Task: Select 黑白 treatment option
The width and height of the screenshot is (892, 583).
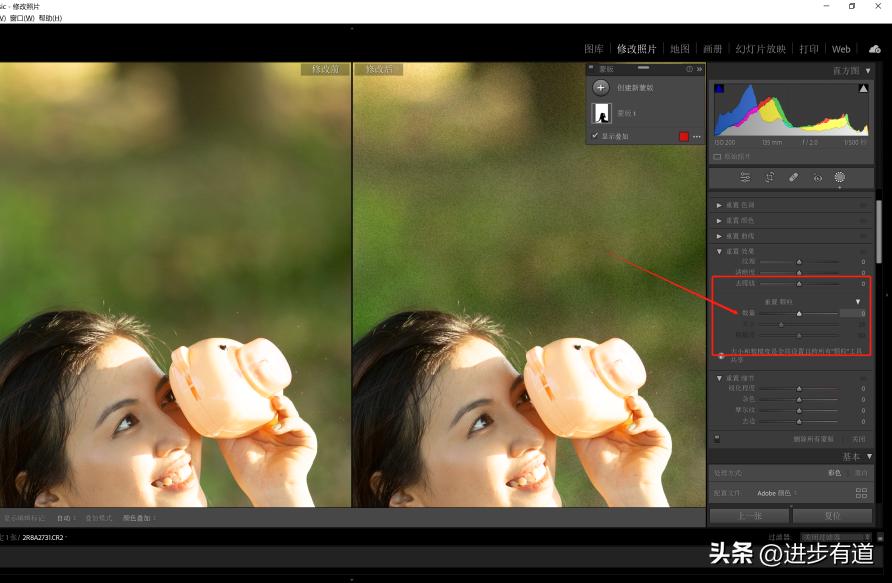Action: [861, 473]
